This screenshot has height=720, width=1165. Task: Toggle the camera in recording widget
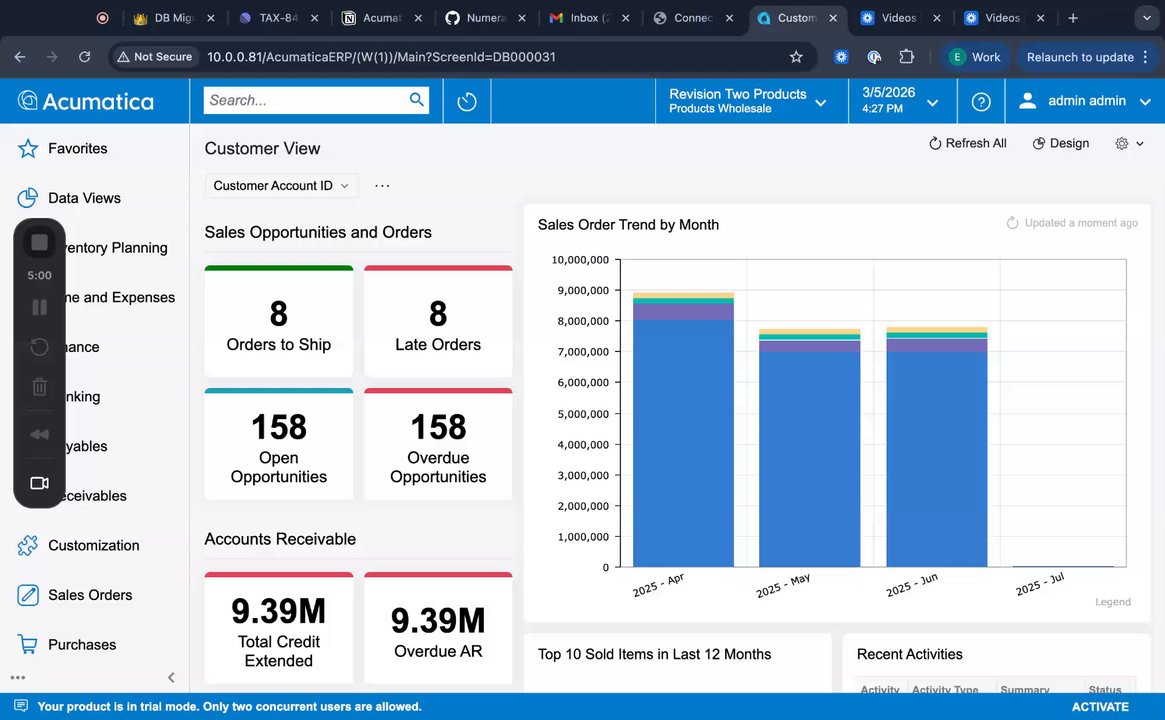click(39, 483)
